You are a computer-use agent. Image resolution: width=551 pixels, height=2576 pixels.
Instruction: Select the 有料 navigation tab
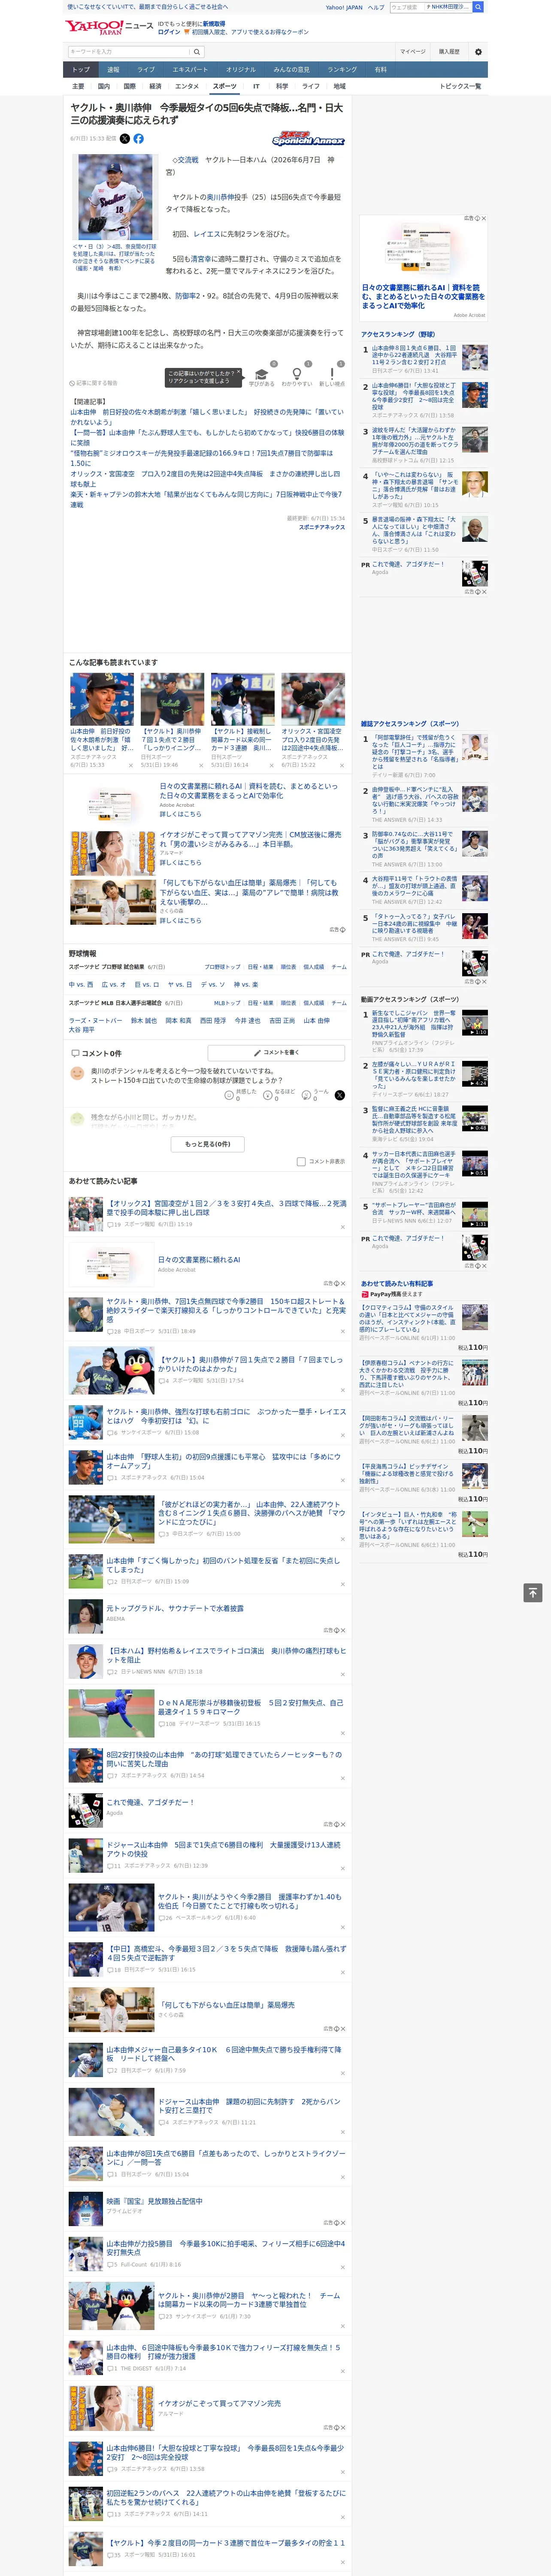click(380, 70)
